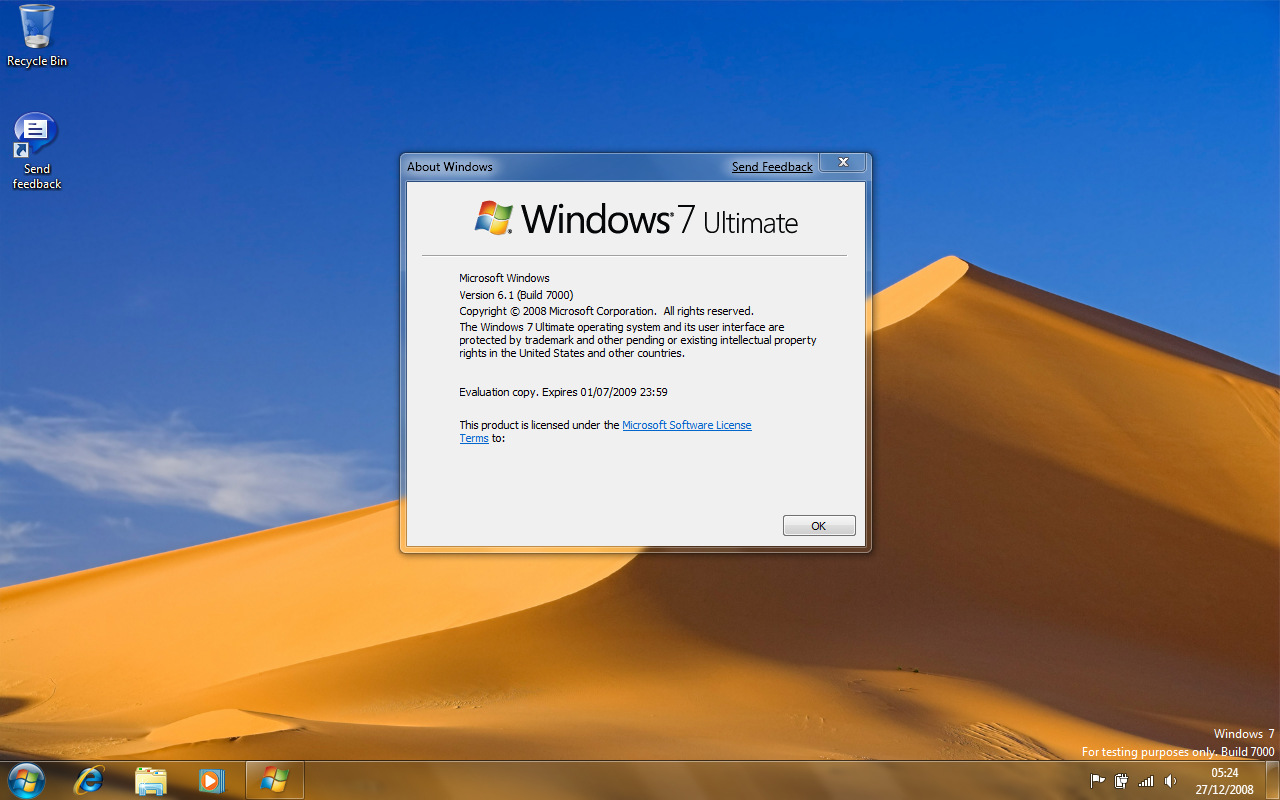
Task: Open the network signal tray icon
Action: (x=1146, y=781)
